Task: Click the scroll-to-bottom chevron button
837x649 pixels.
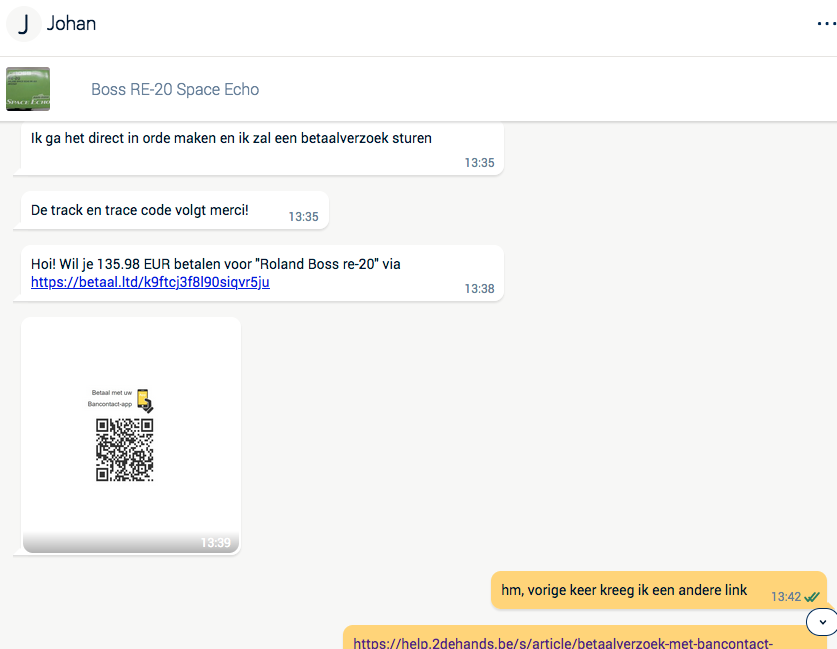Action: (822, 622)
